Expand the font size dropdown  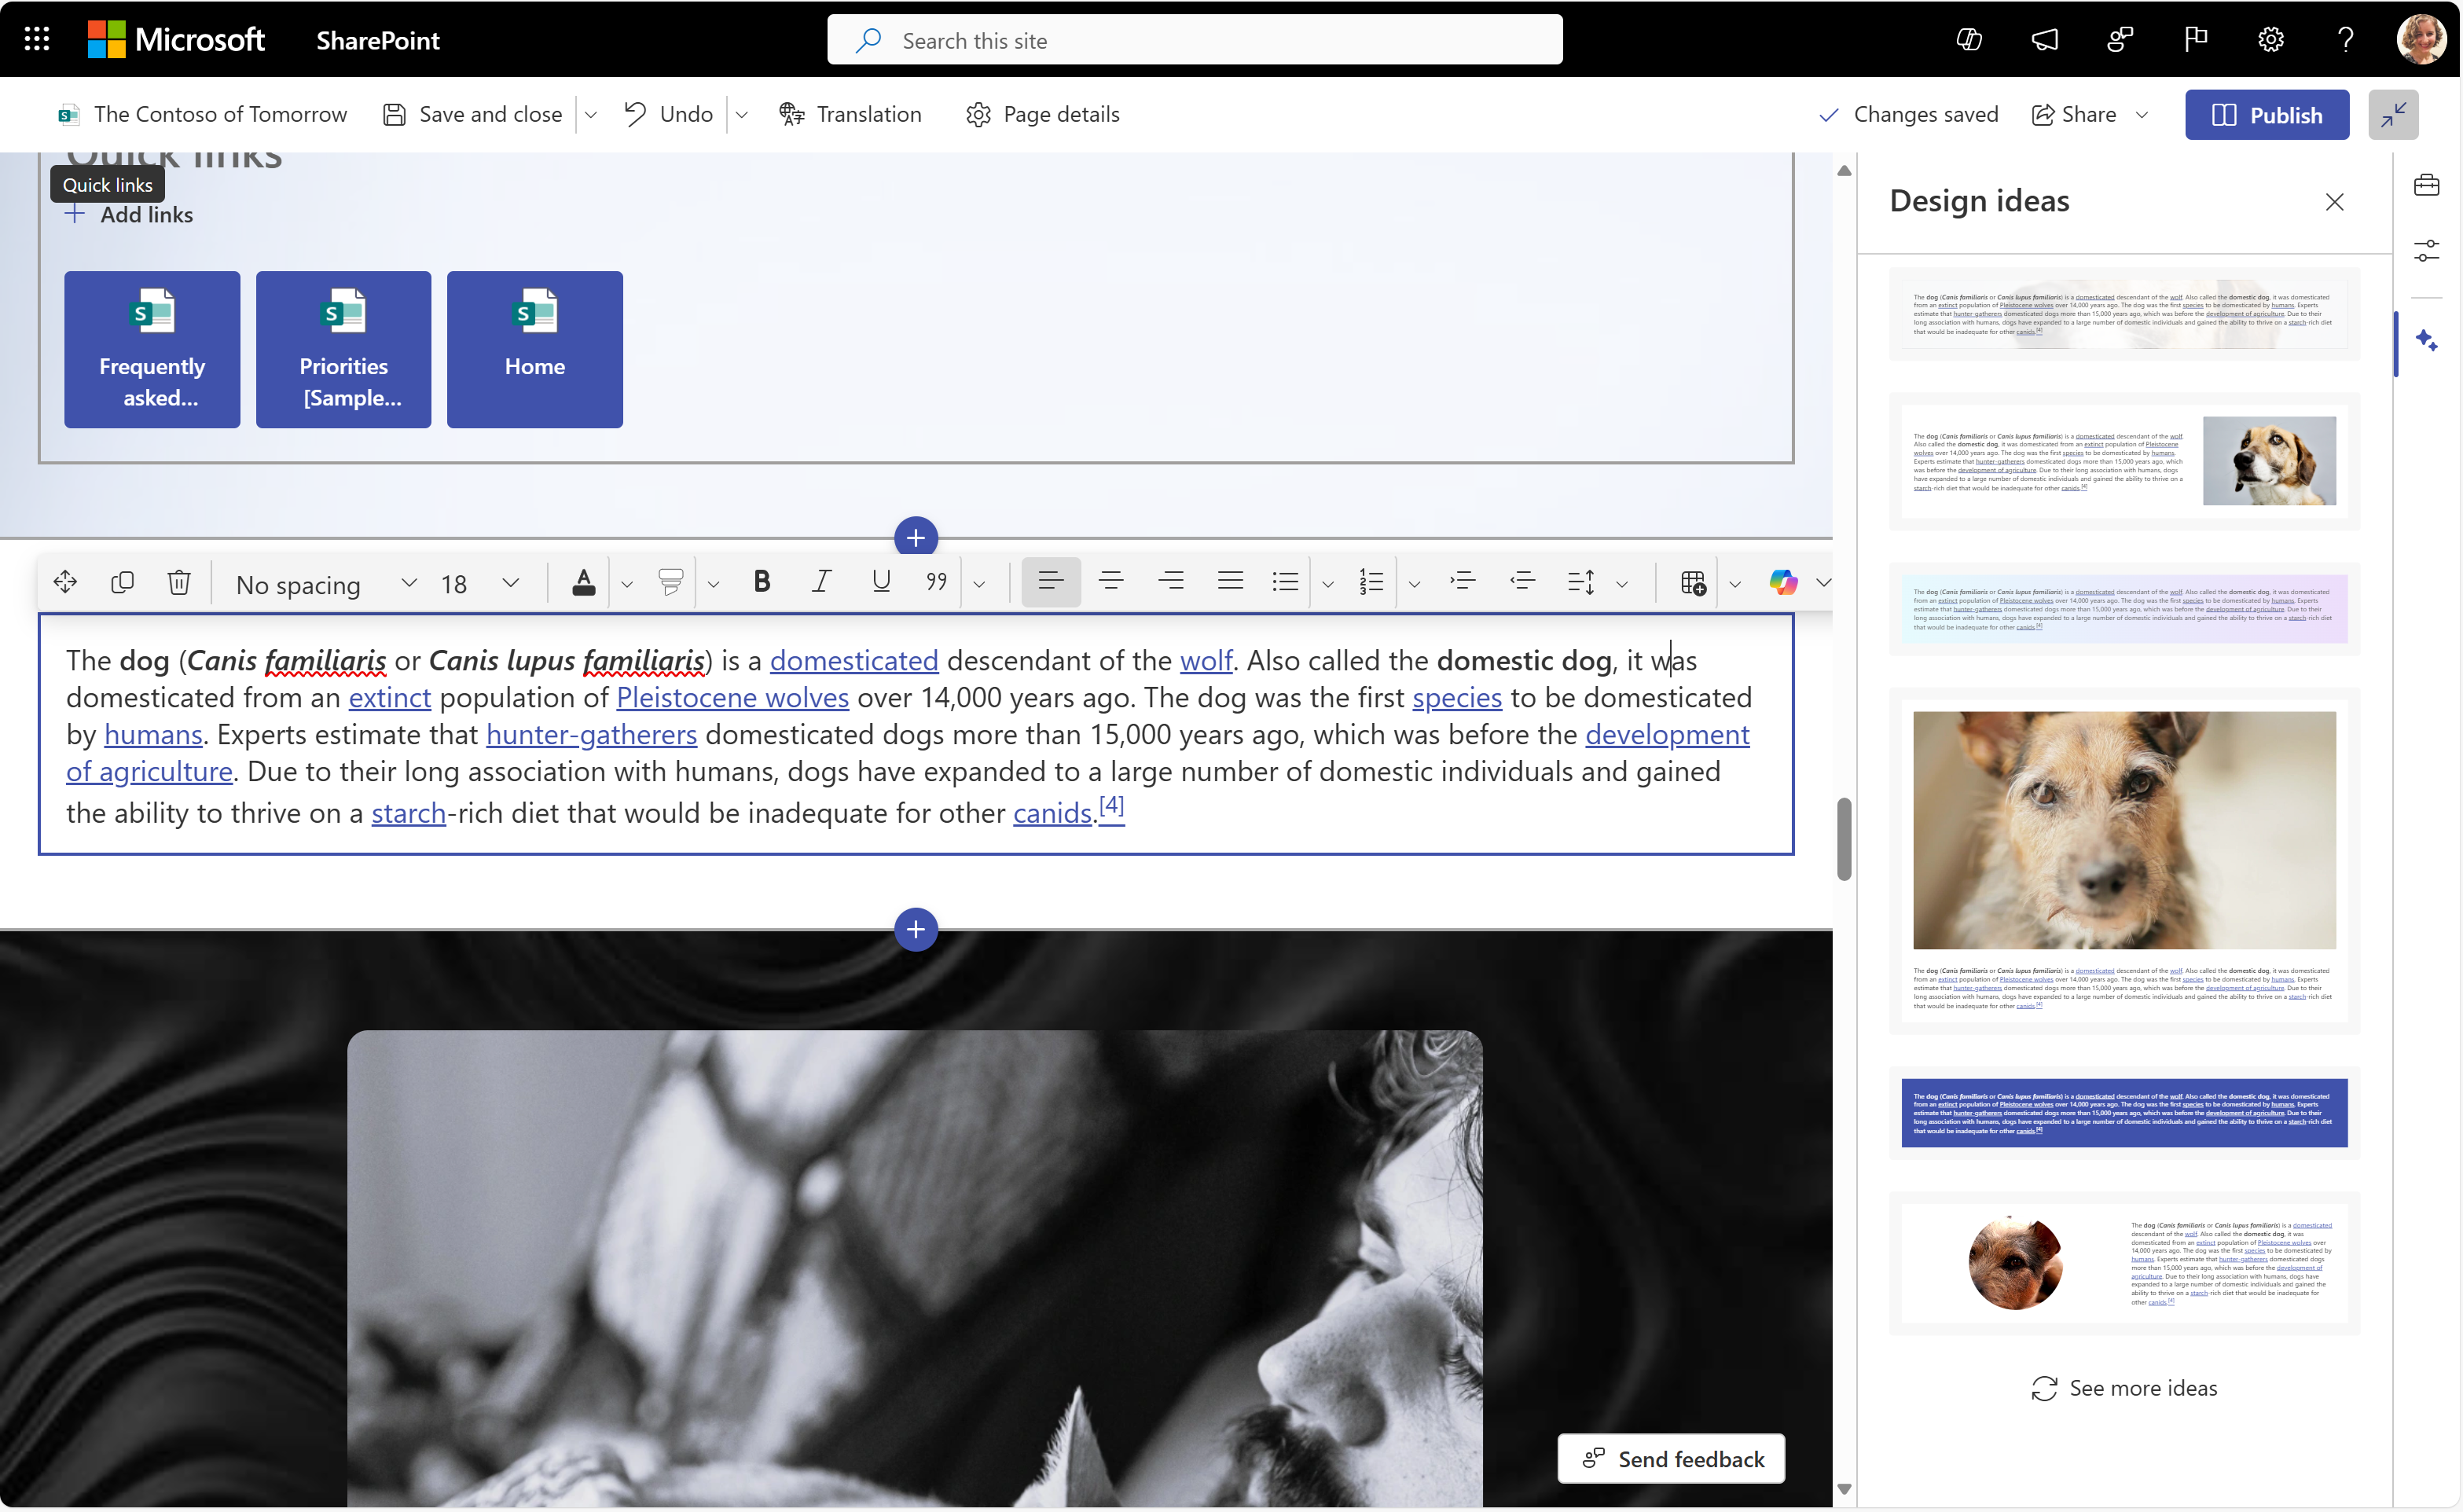click(x=512, y=582)
